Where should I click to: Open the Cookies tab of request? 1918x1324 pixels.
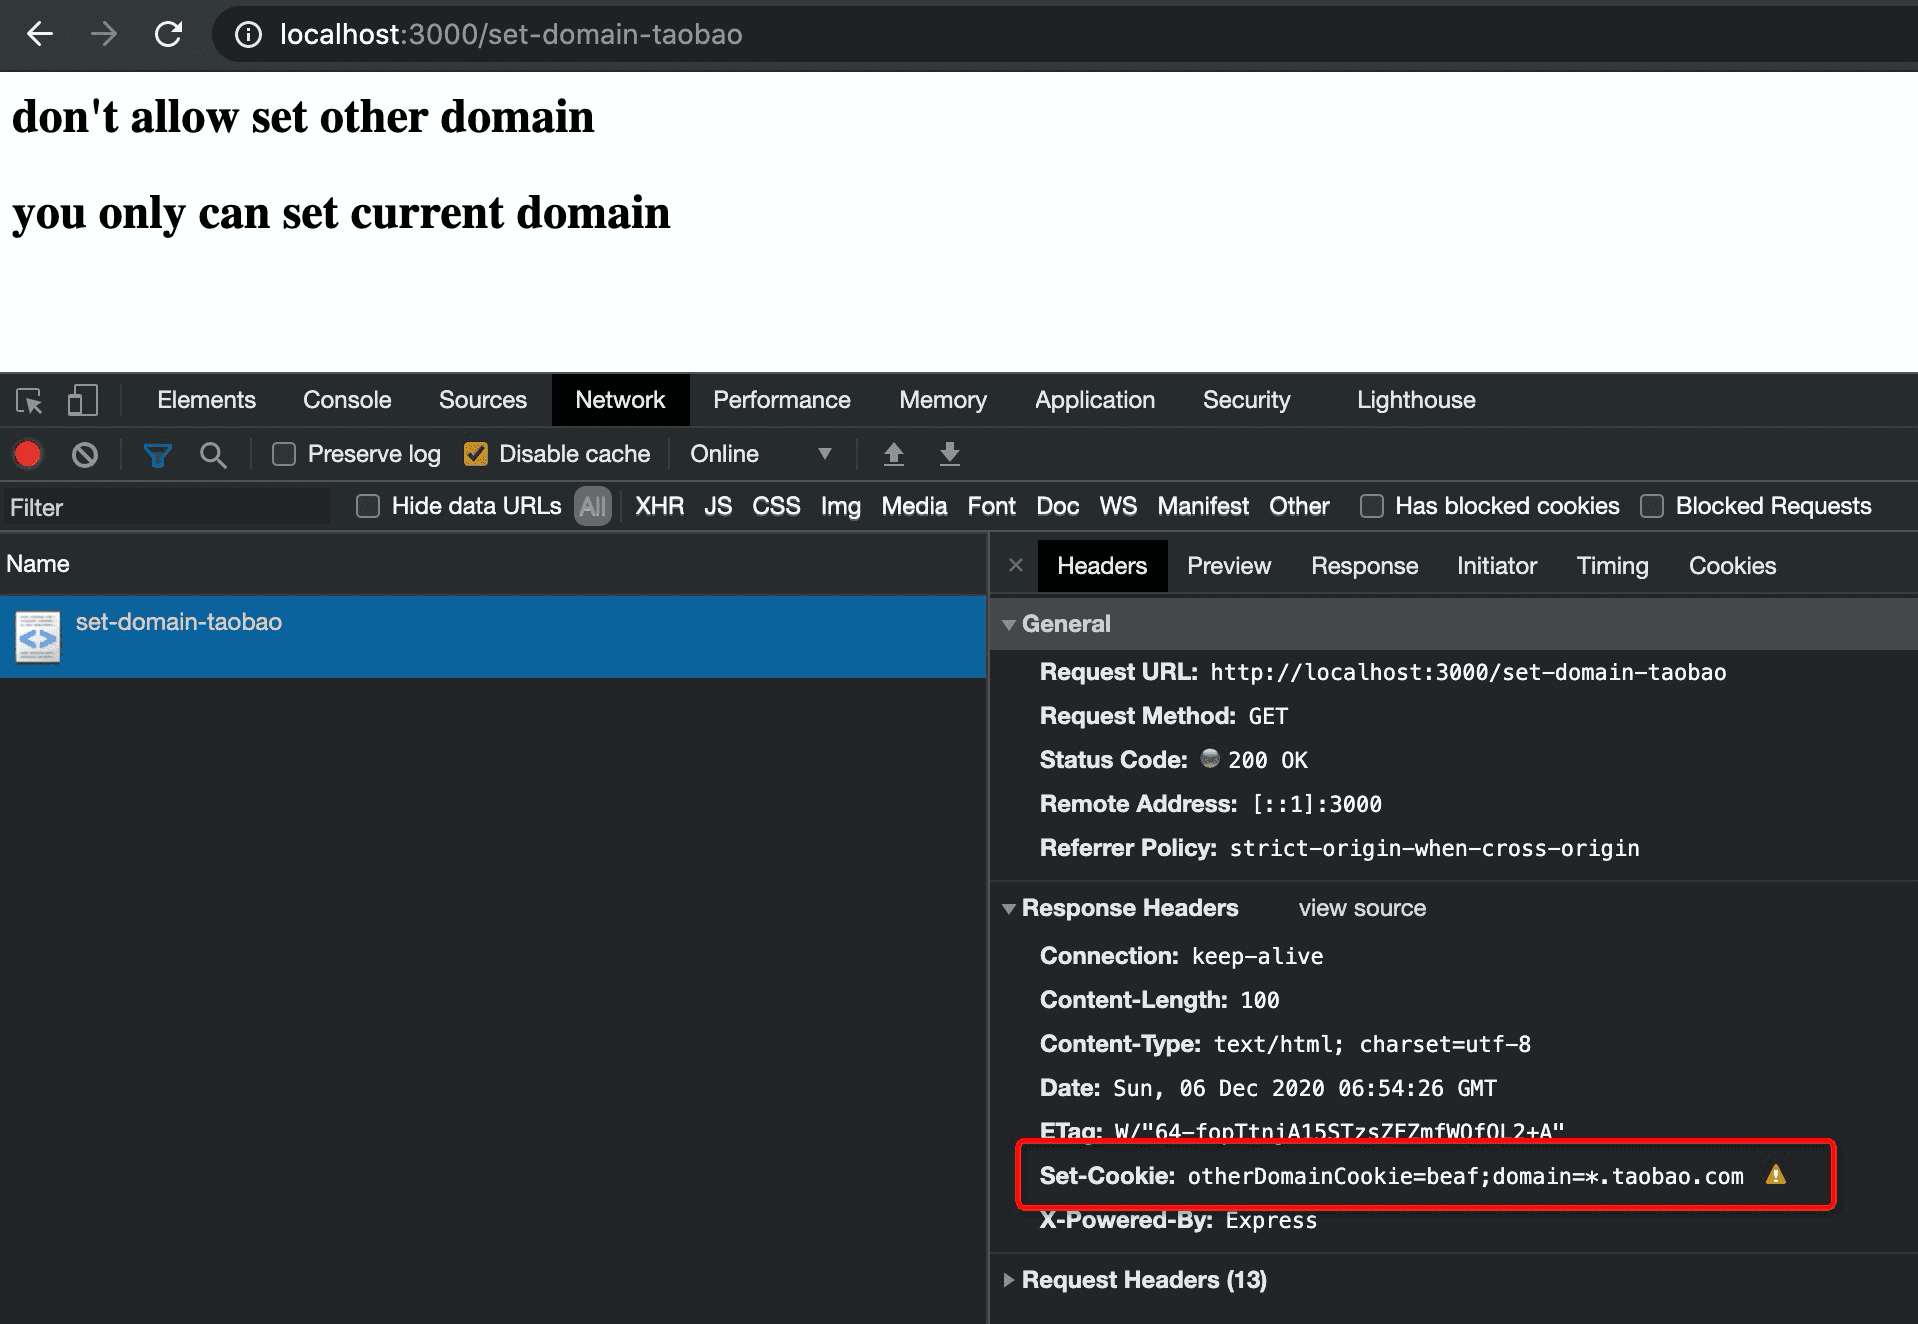click(1731, 566)
